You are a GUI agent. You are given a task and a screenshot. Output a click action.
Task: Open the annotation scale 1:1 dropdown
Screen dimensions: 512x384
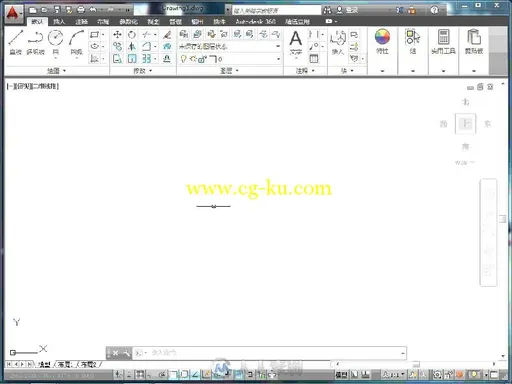click(394, 375)
